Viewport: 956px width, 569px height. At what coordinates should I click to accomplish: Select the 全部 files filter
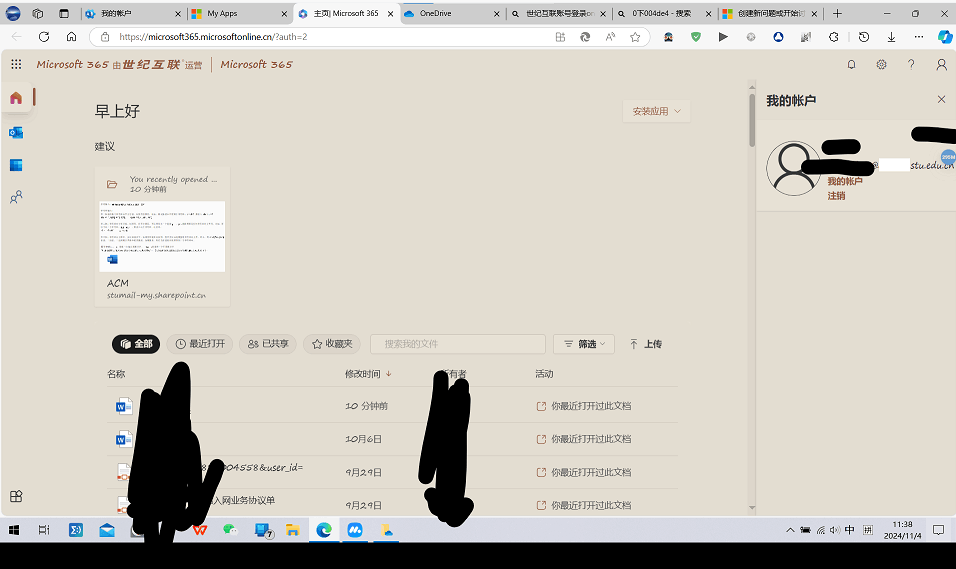[136, 344]
